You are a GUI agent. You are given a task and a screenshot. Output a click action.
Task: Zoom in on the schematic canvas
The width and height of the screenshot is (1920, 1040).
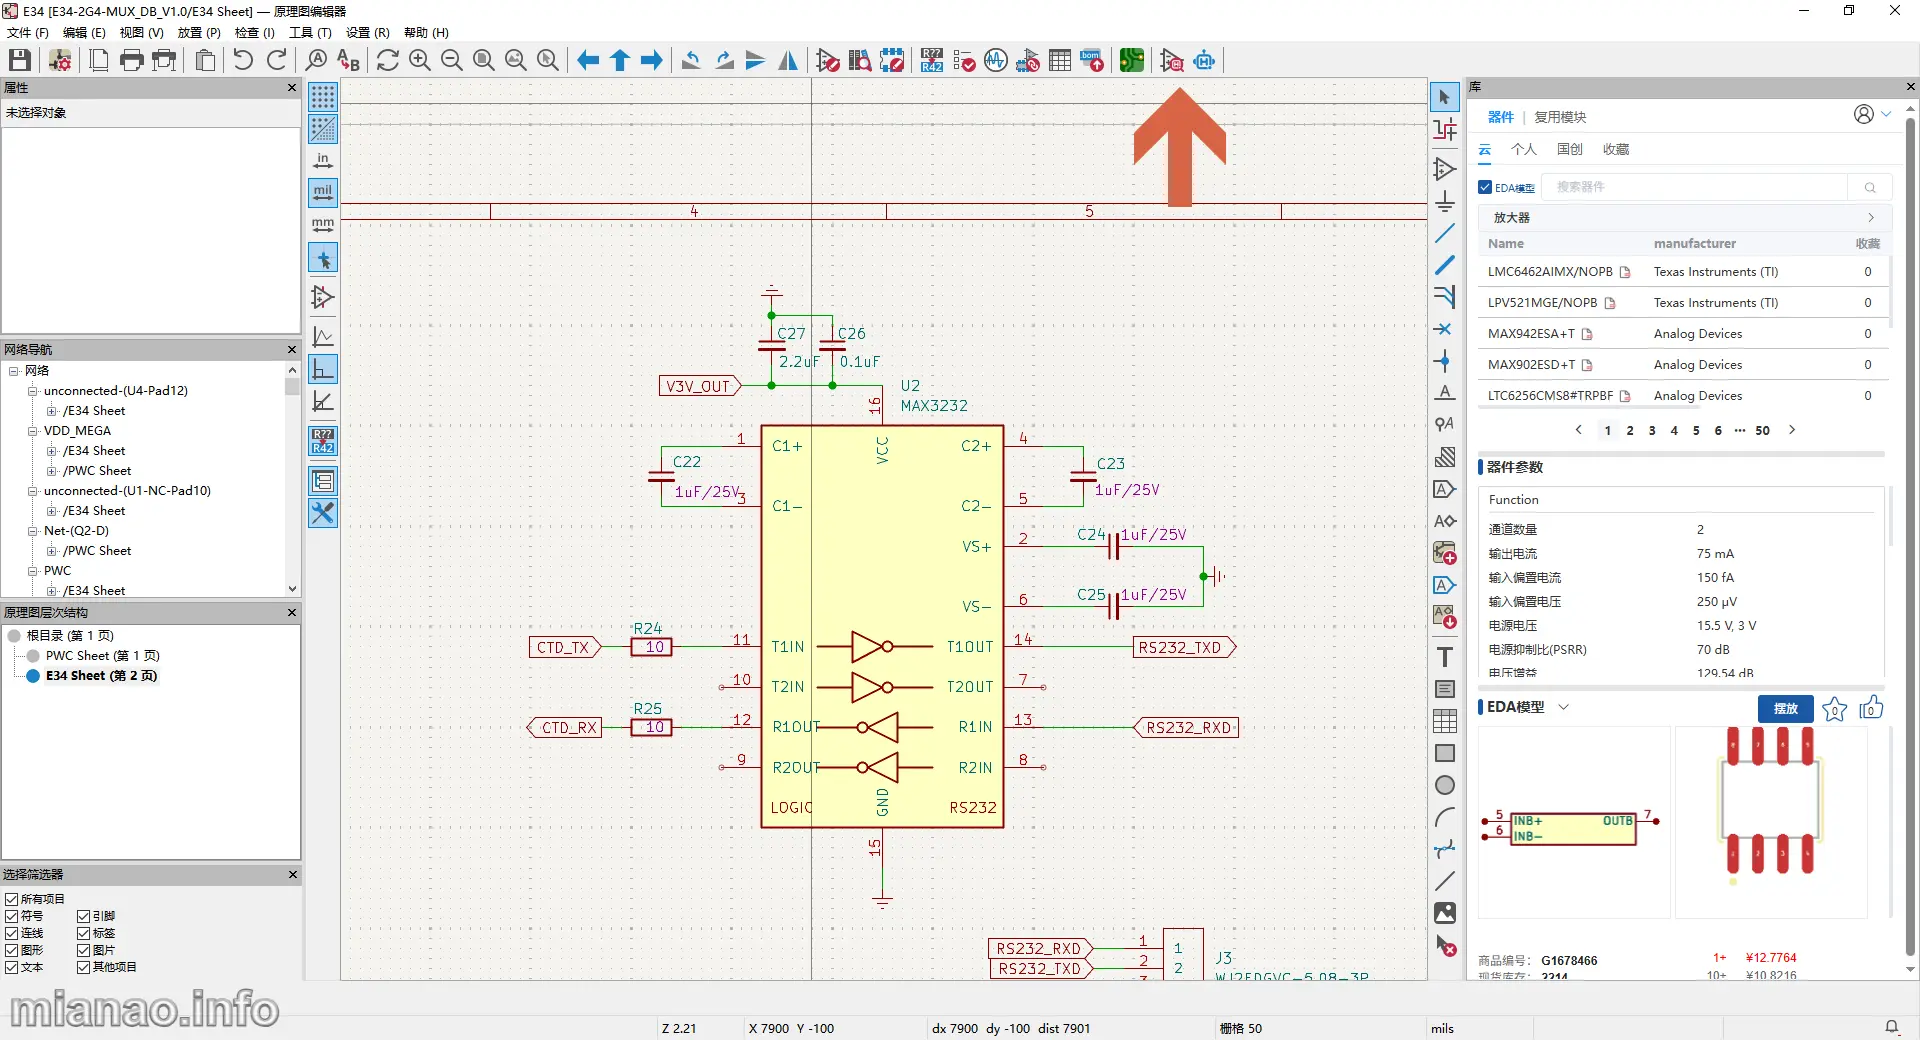click(x=419, y=60)
